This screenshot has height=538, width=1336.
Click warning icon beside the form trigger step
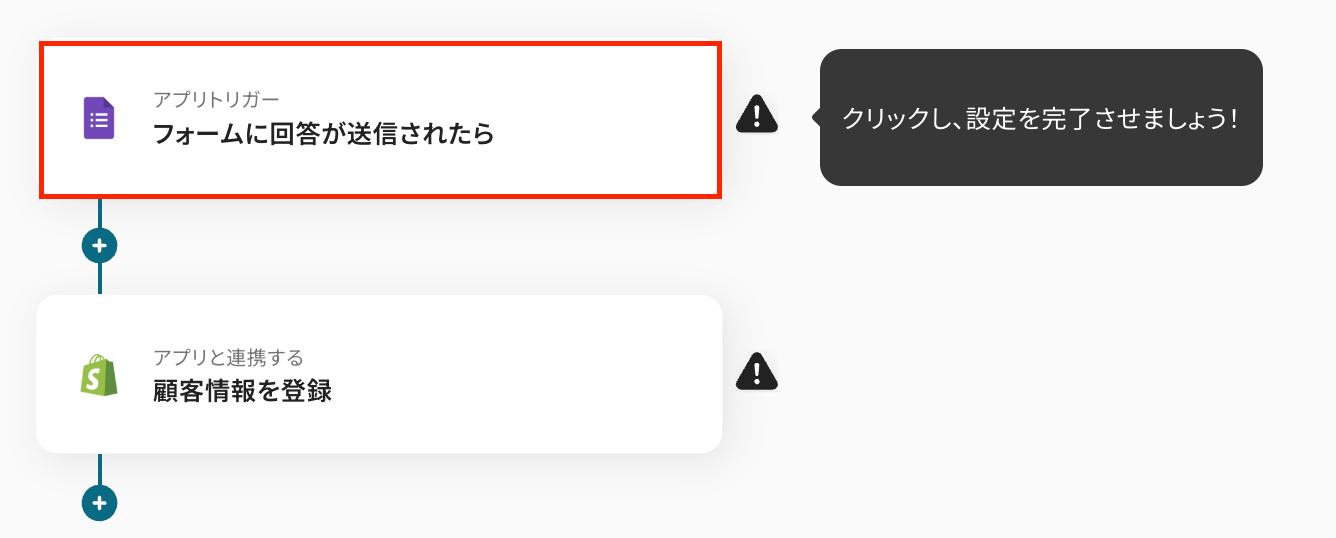tap(757, 114)
